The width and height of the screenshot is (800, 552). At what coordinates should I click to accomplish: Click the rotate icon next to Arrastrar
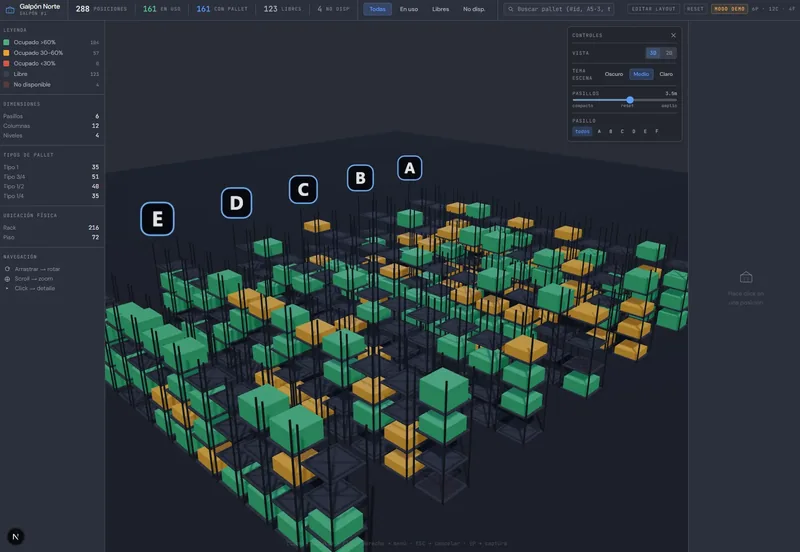[7, 269]
